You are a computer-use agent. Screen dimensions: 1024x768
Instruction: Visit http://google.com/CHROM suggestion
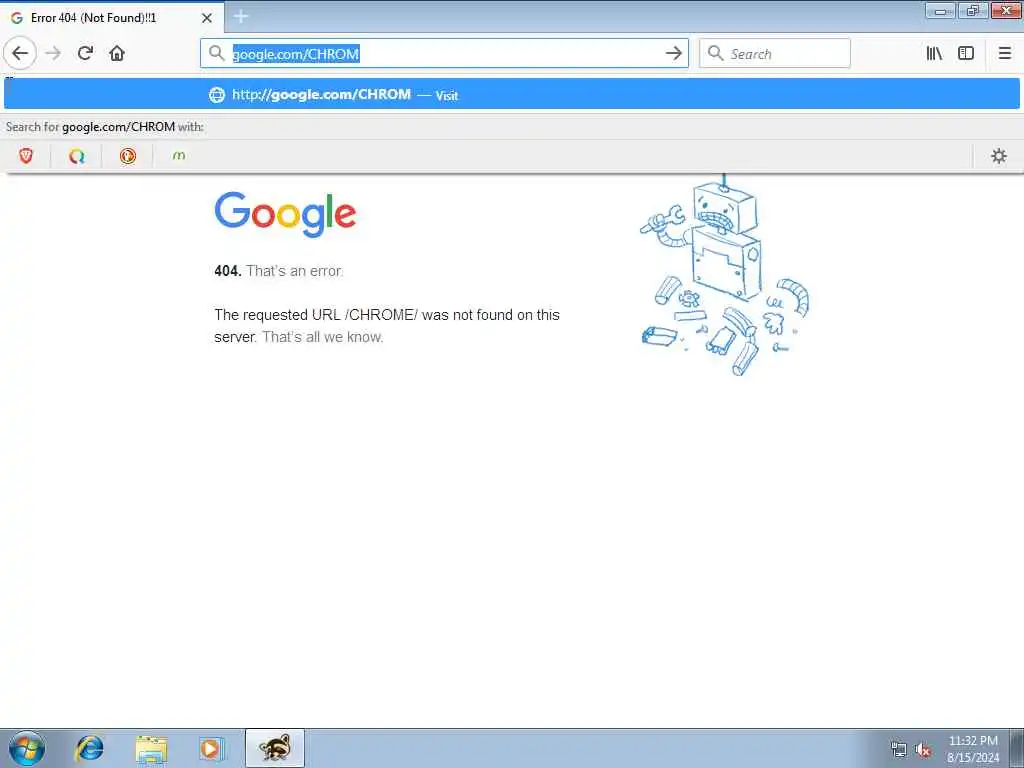coord(512,95)
